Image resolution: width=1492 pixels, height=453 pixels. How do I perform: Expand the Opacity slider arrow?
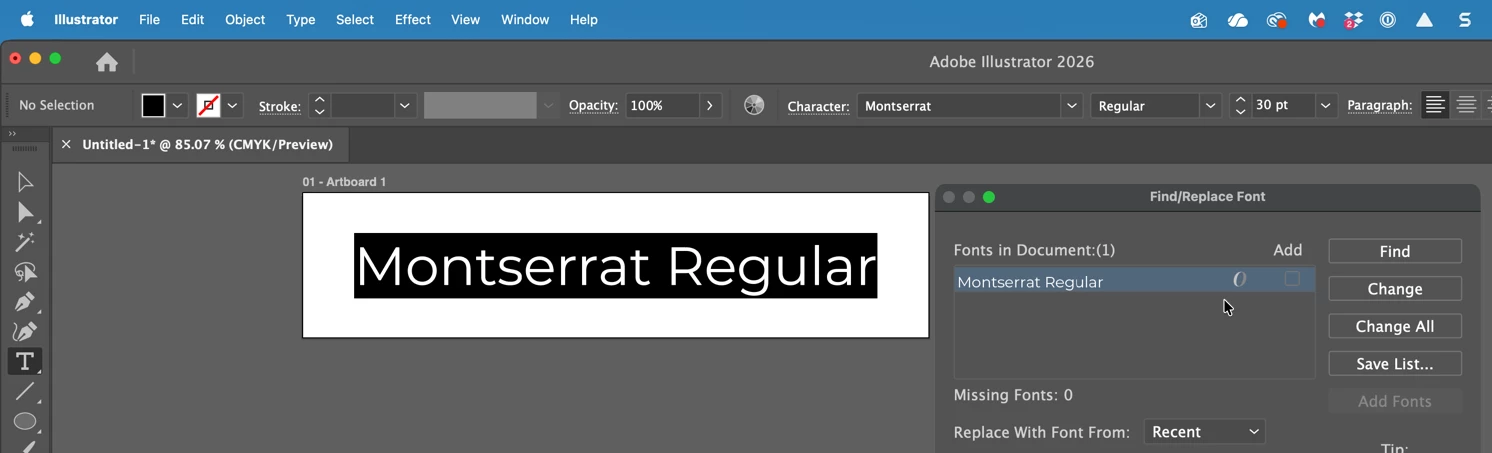(x=710, y=105)
